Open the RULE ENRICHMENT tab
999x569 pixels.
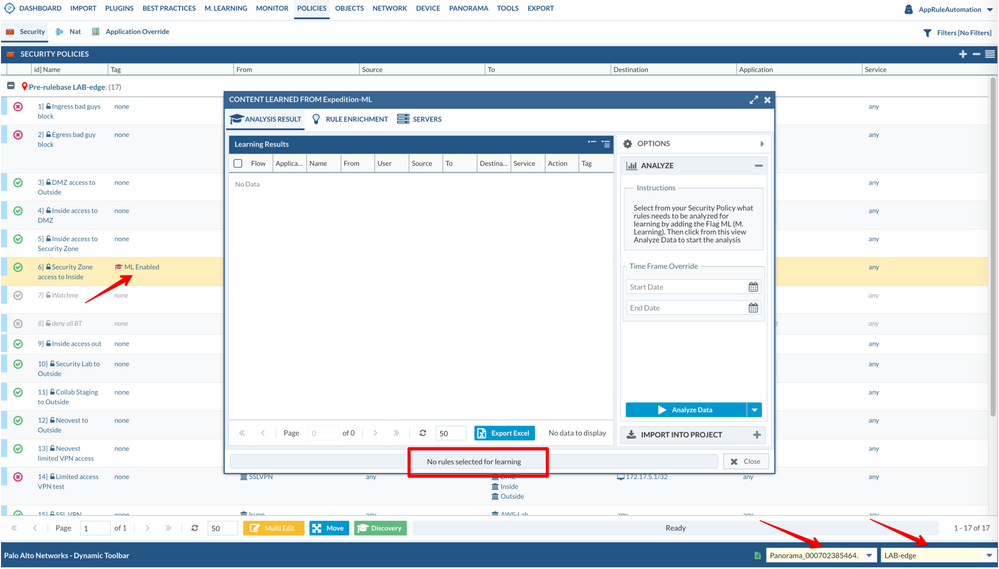tap(350, 119)
